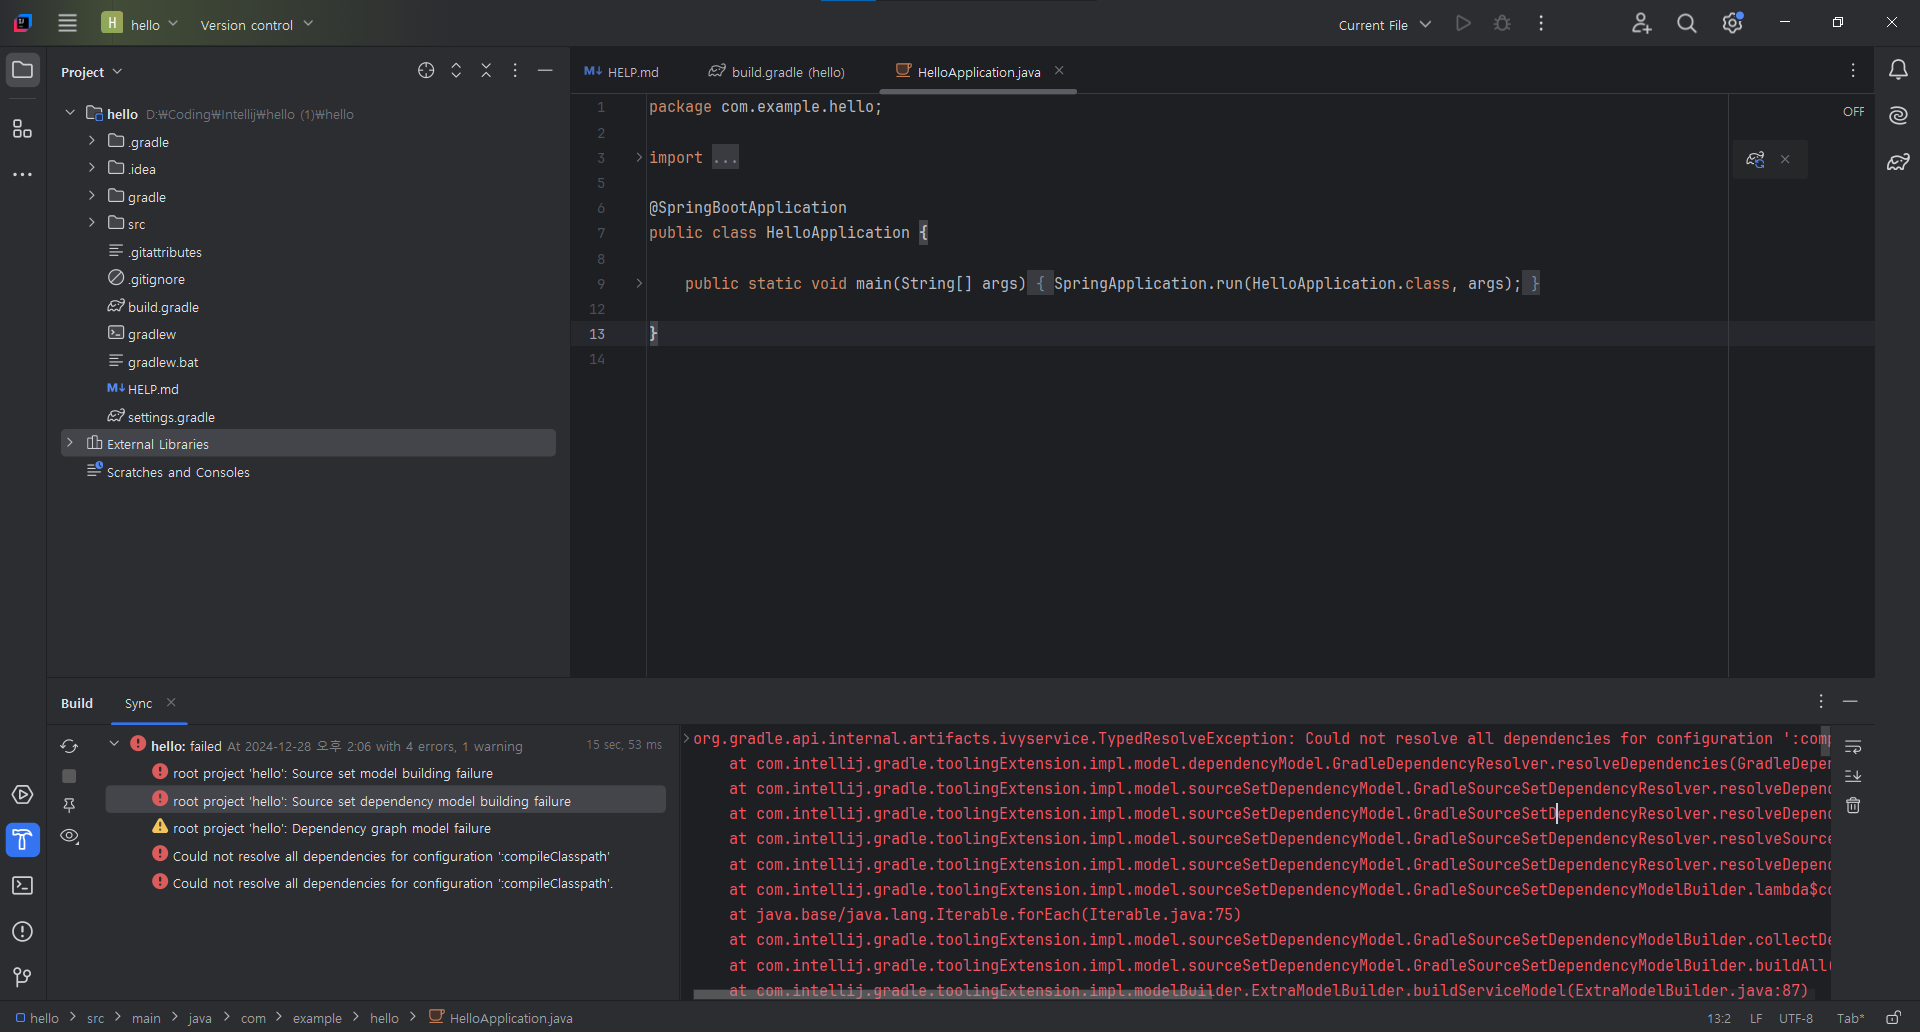Open Project view mode dropdown
This screenshot has height=1032, width=1920.
tap(91, 72)
